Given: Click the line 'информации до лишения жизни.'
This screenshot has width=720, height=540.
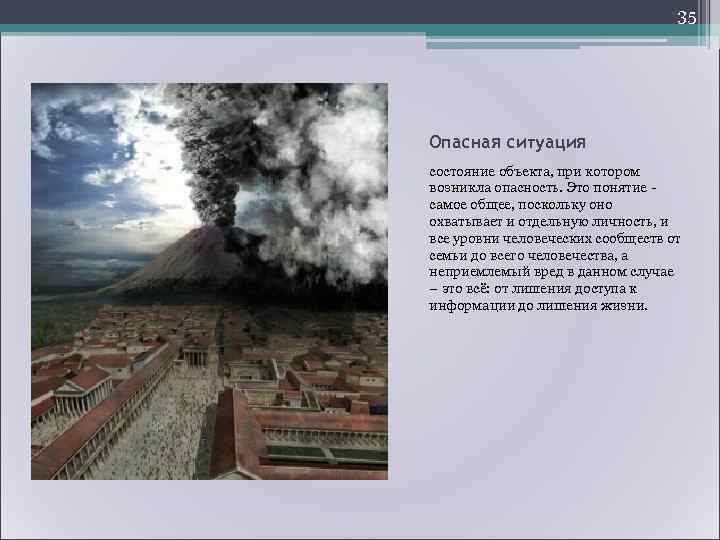Looking at the screenshot, I should coord(538,305).
